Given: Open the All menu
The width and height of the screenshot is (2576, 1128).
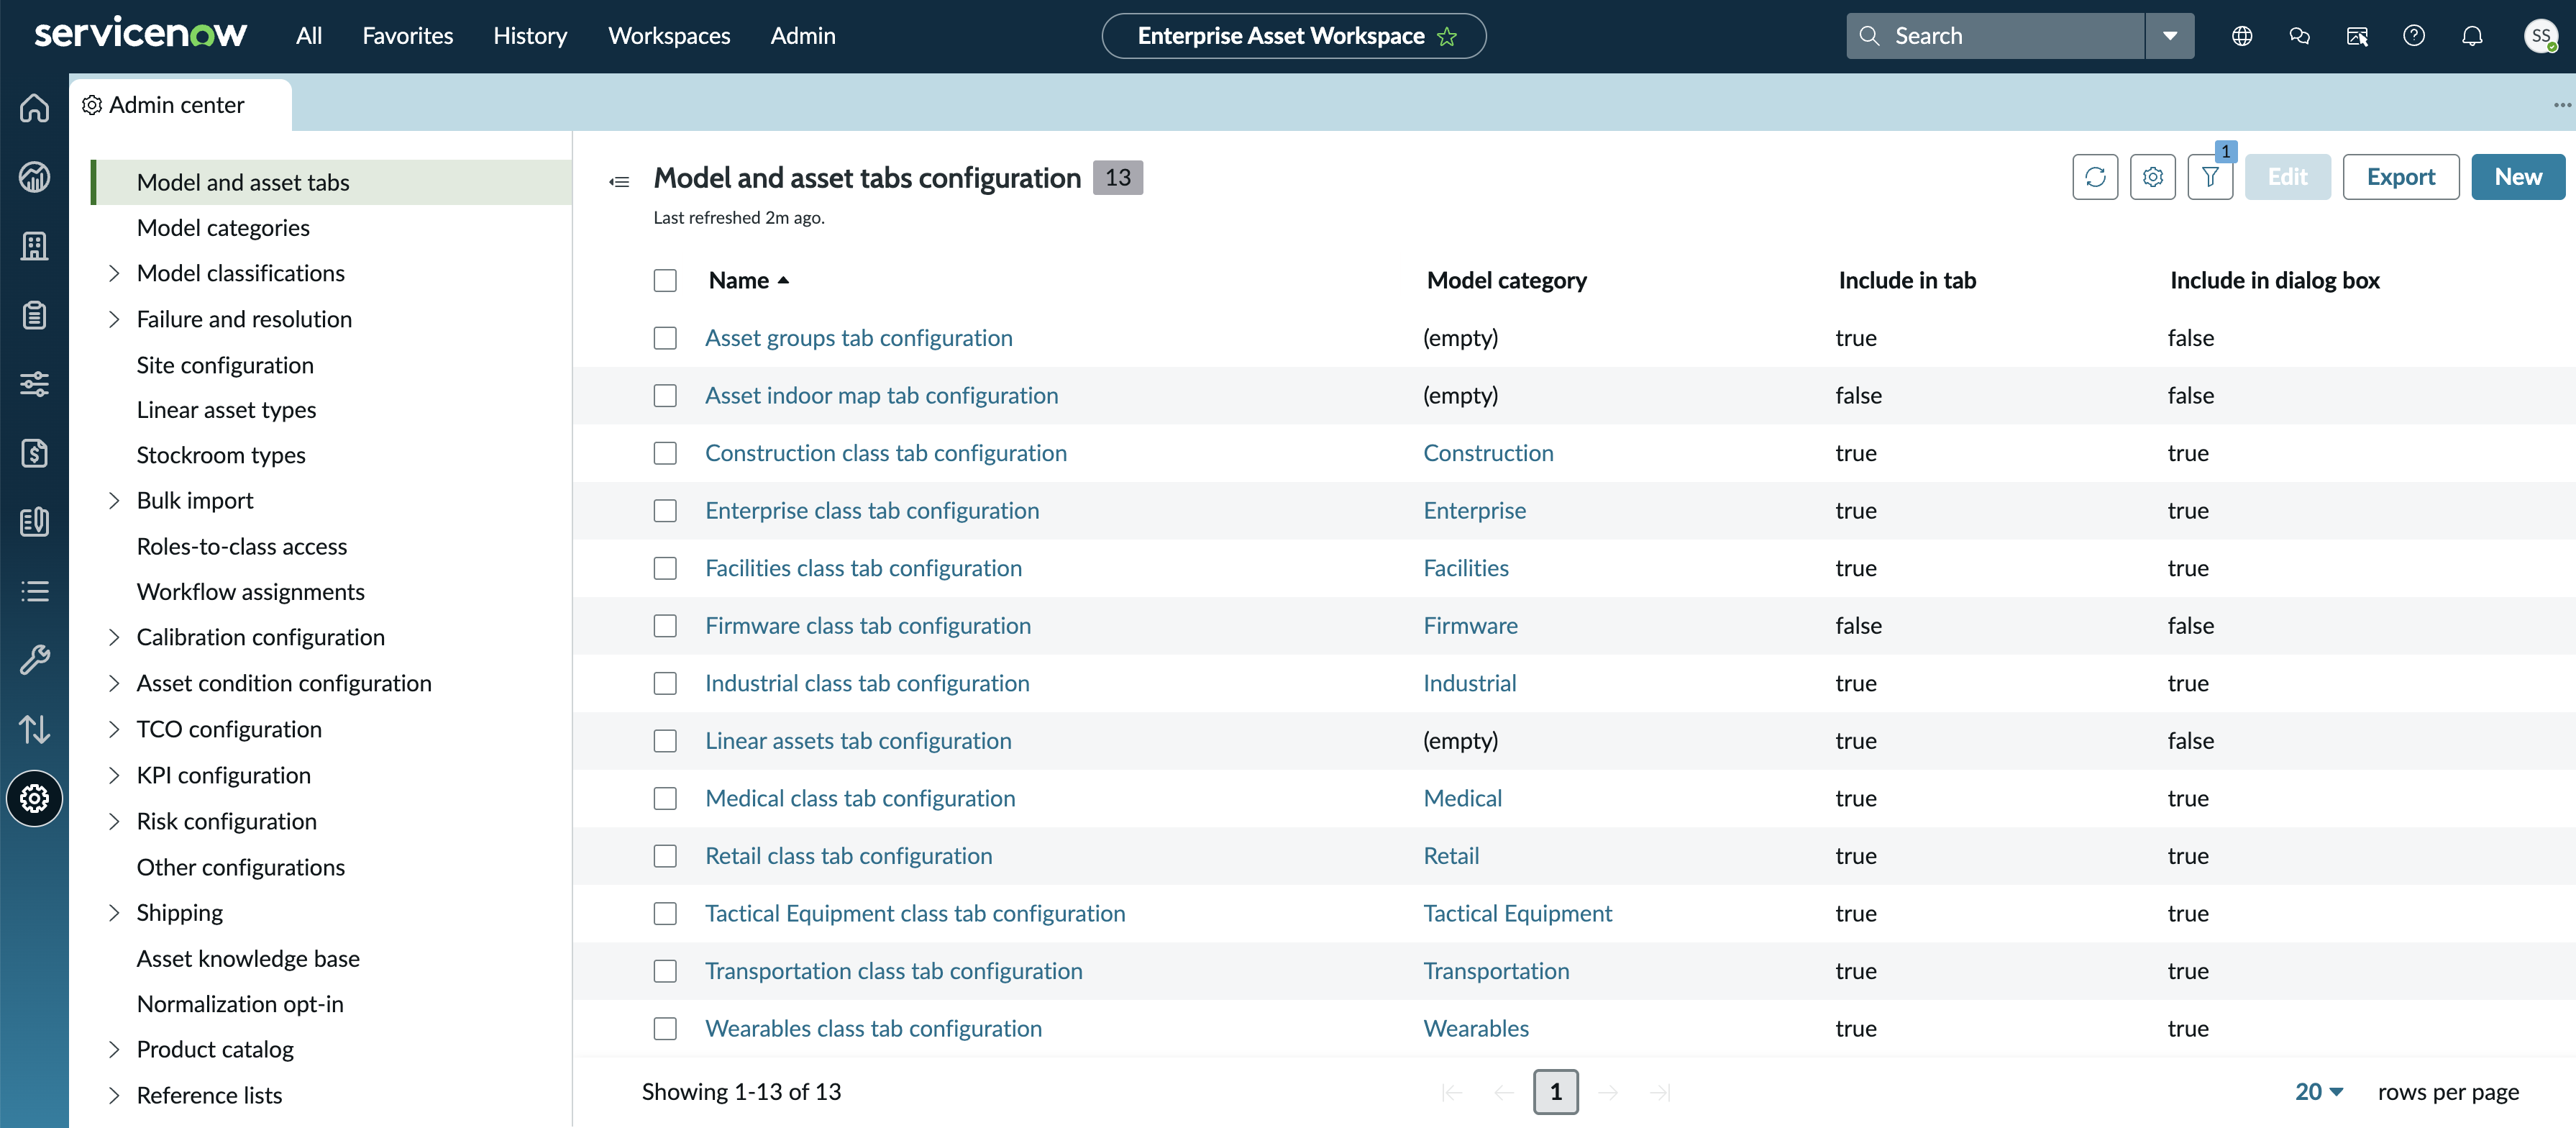Looking at the screenshot, I should 309,36.
